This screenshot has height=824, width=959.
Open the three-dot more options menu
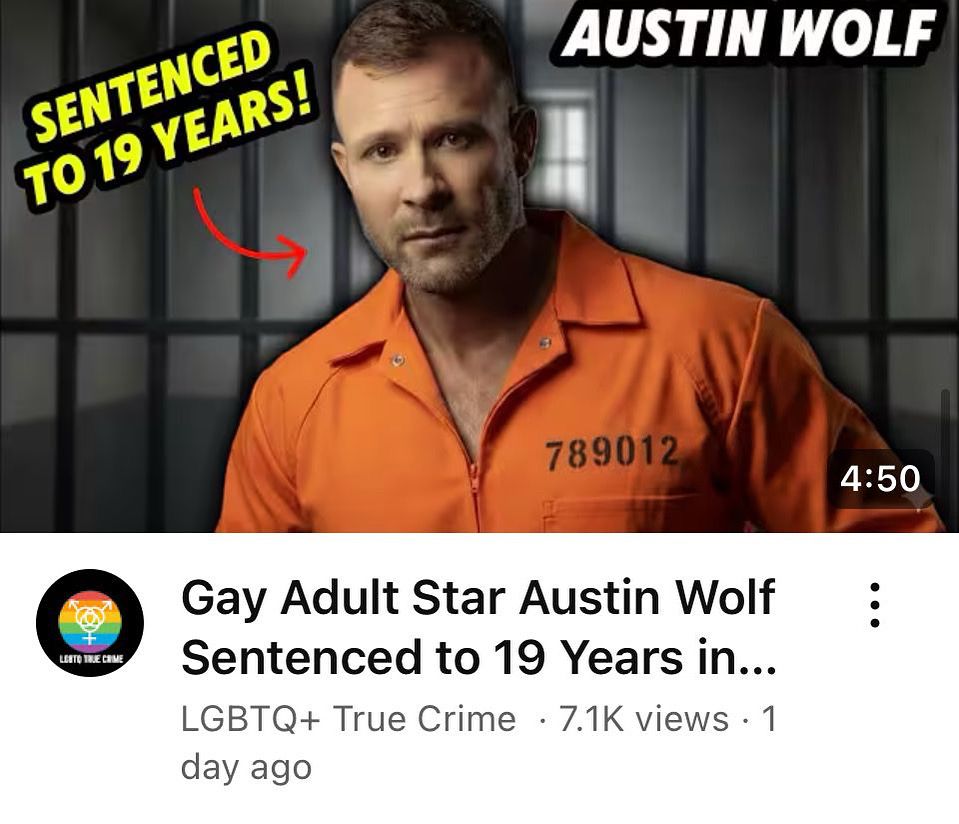click(x=875, y=605)
